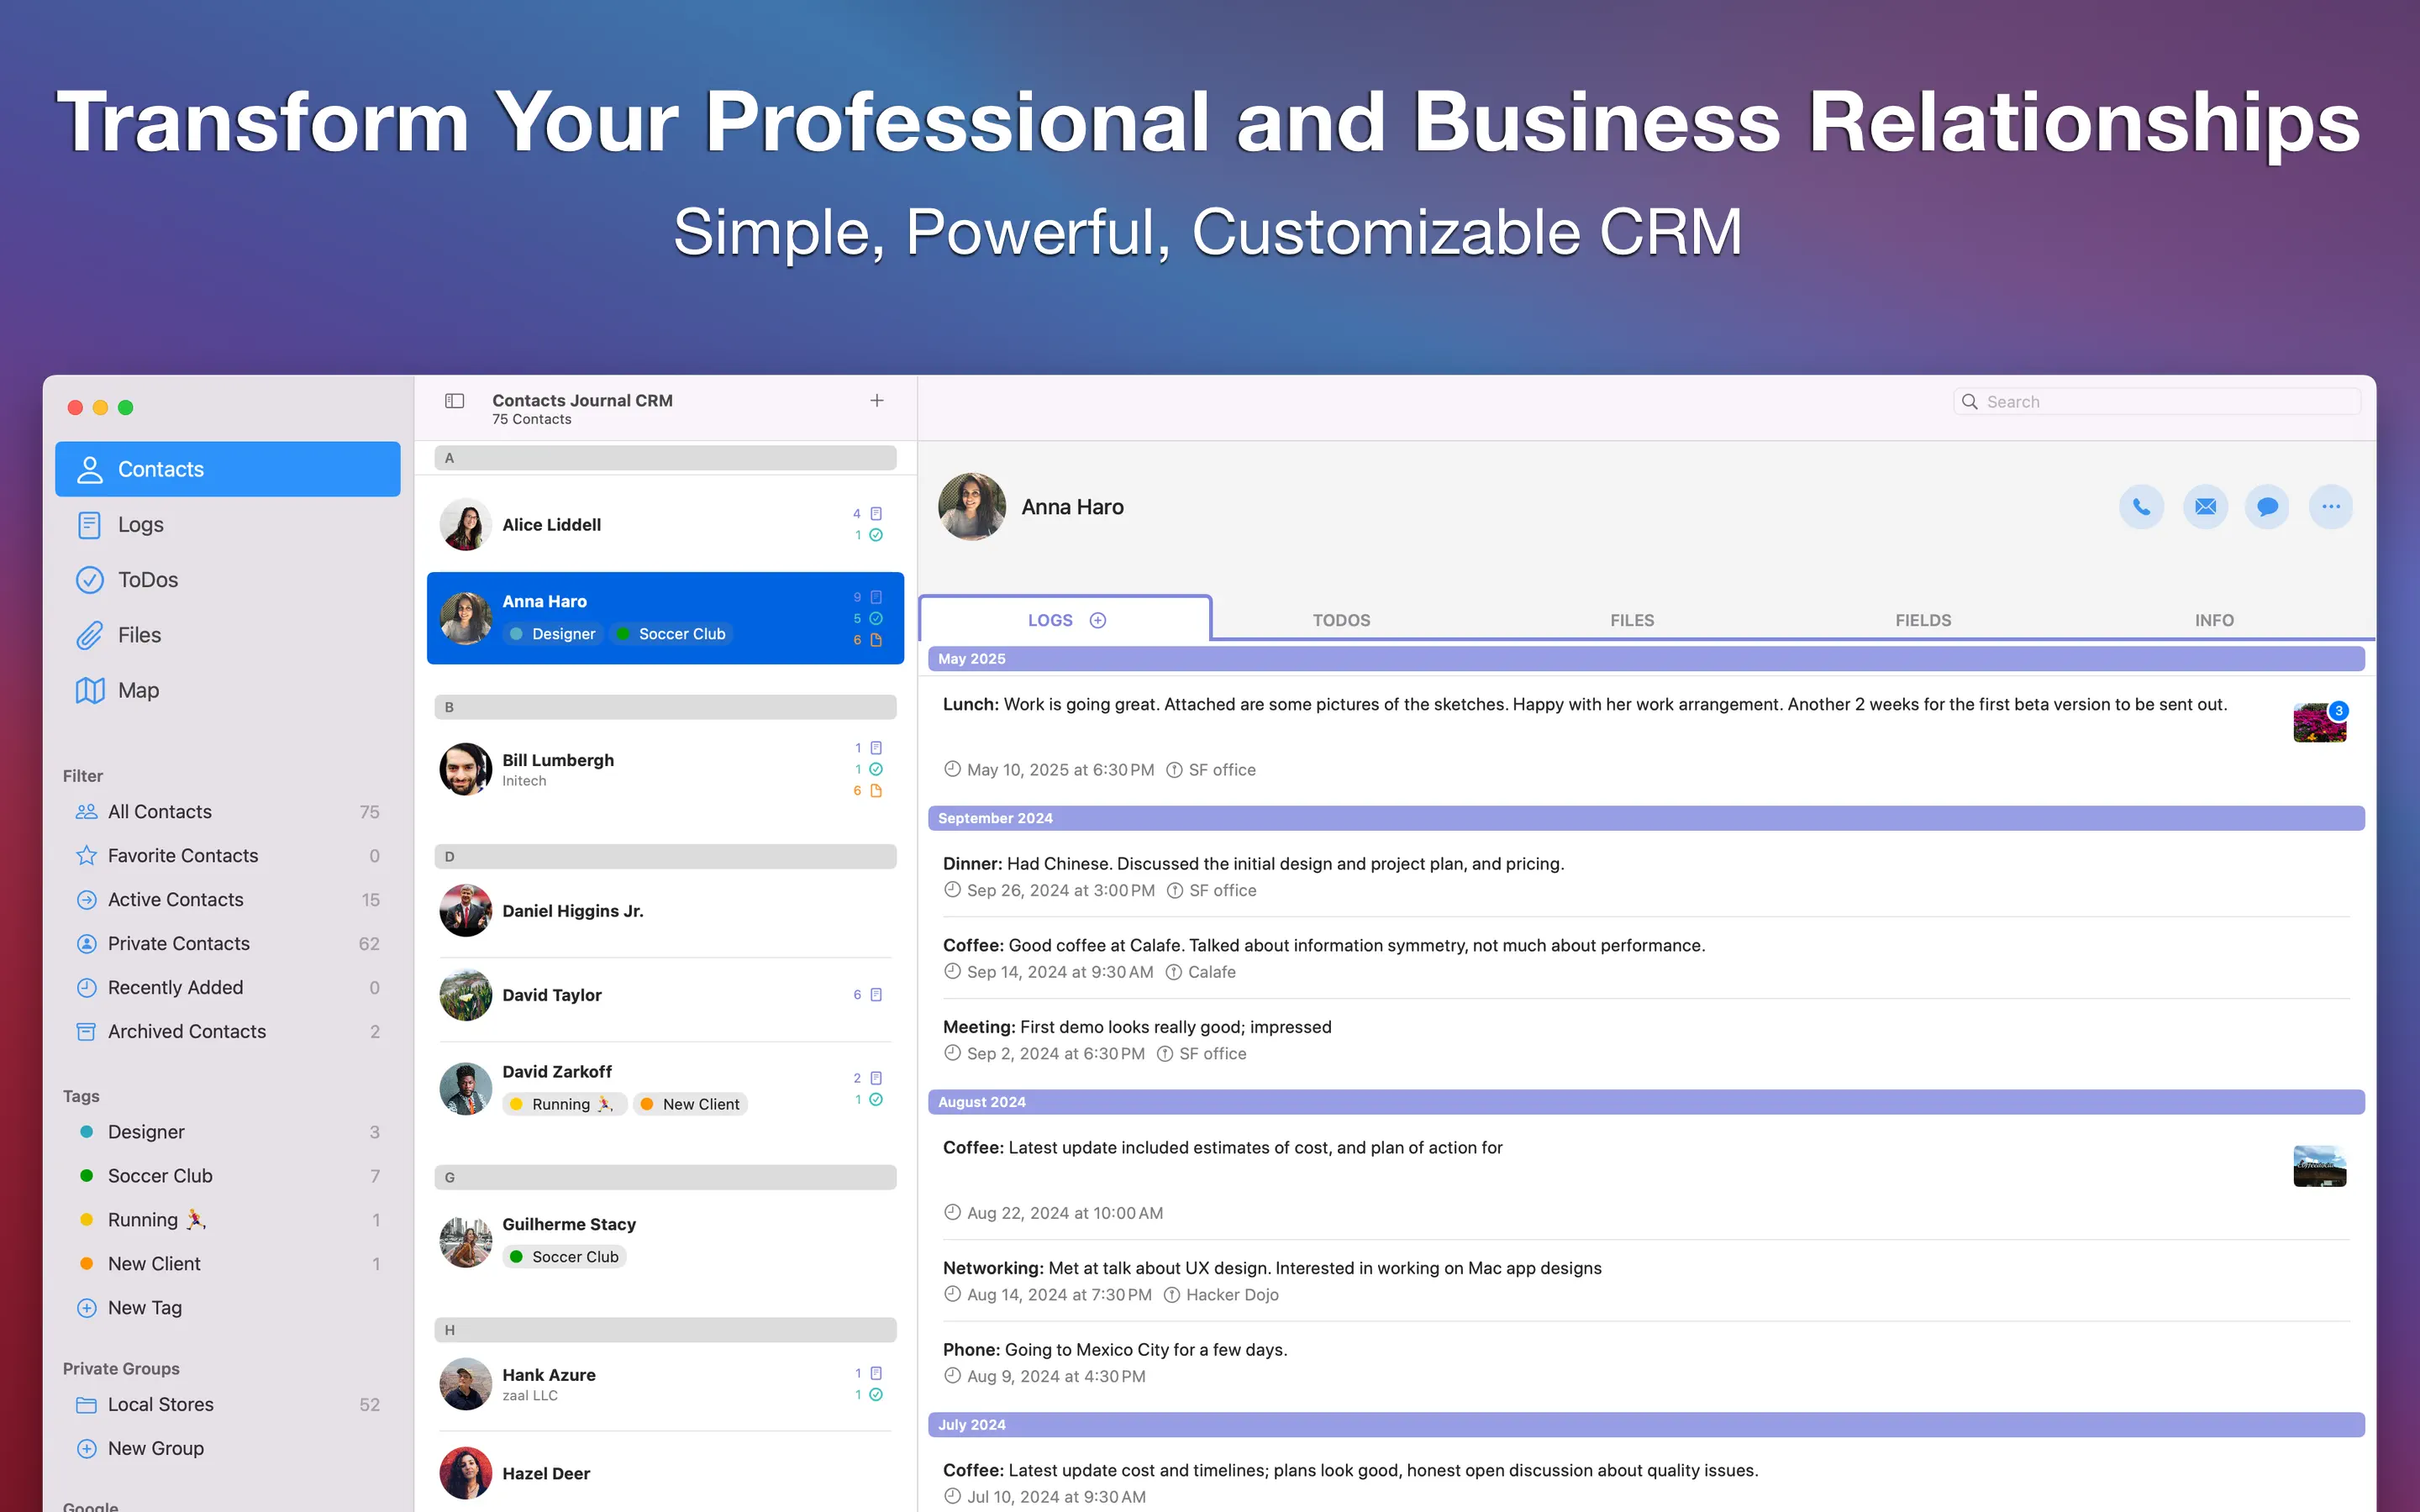2420x1512 pixels.
Task: Open the Map section in sidebar
Action: (x=138, y=690)
